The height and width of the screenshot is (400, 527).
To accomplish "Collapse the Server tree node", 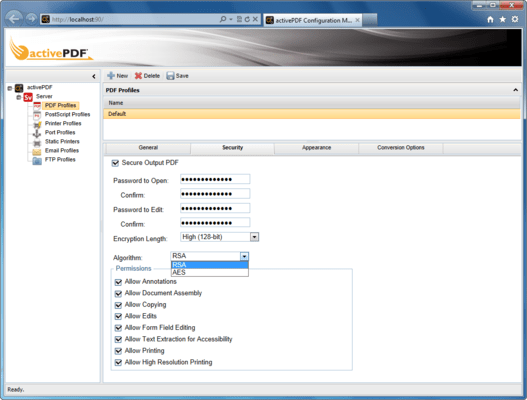I will 19,97.
